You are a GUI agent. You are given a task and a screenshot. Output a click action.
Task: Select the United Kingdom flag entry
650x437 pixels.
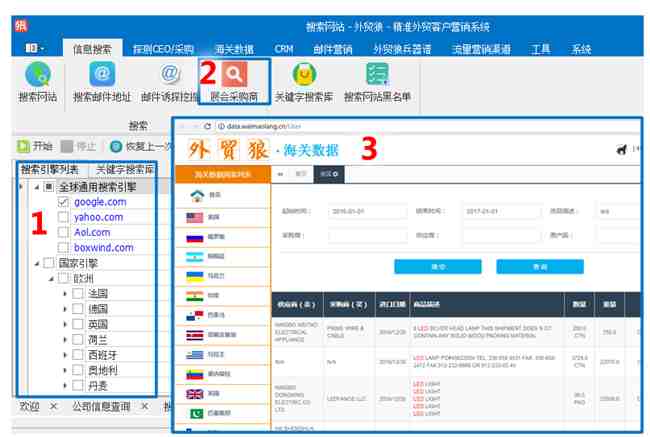223,393
